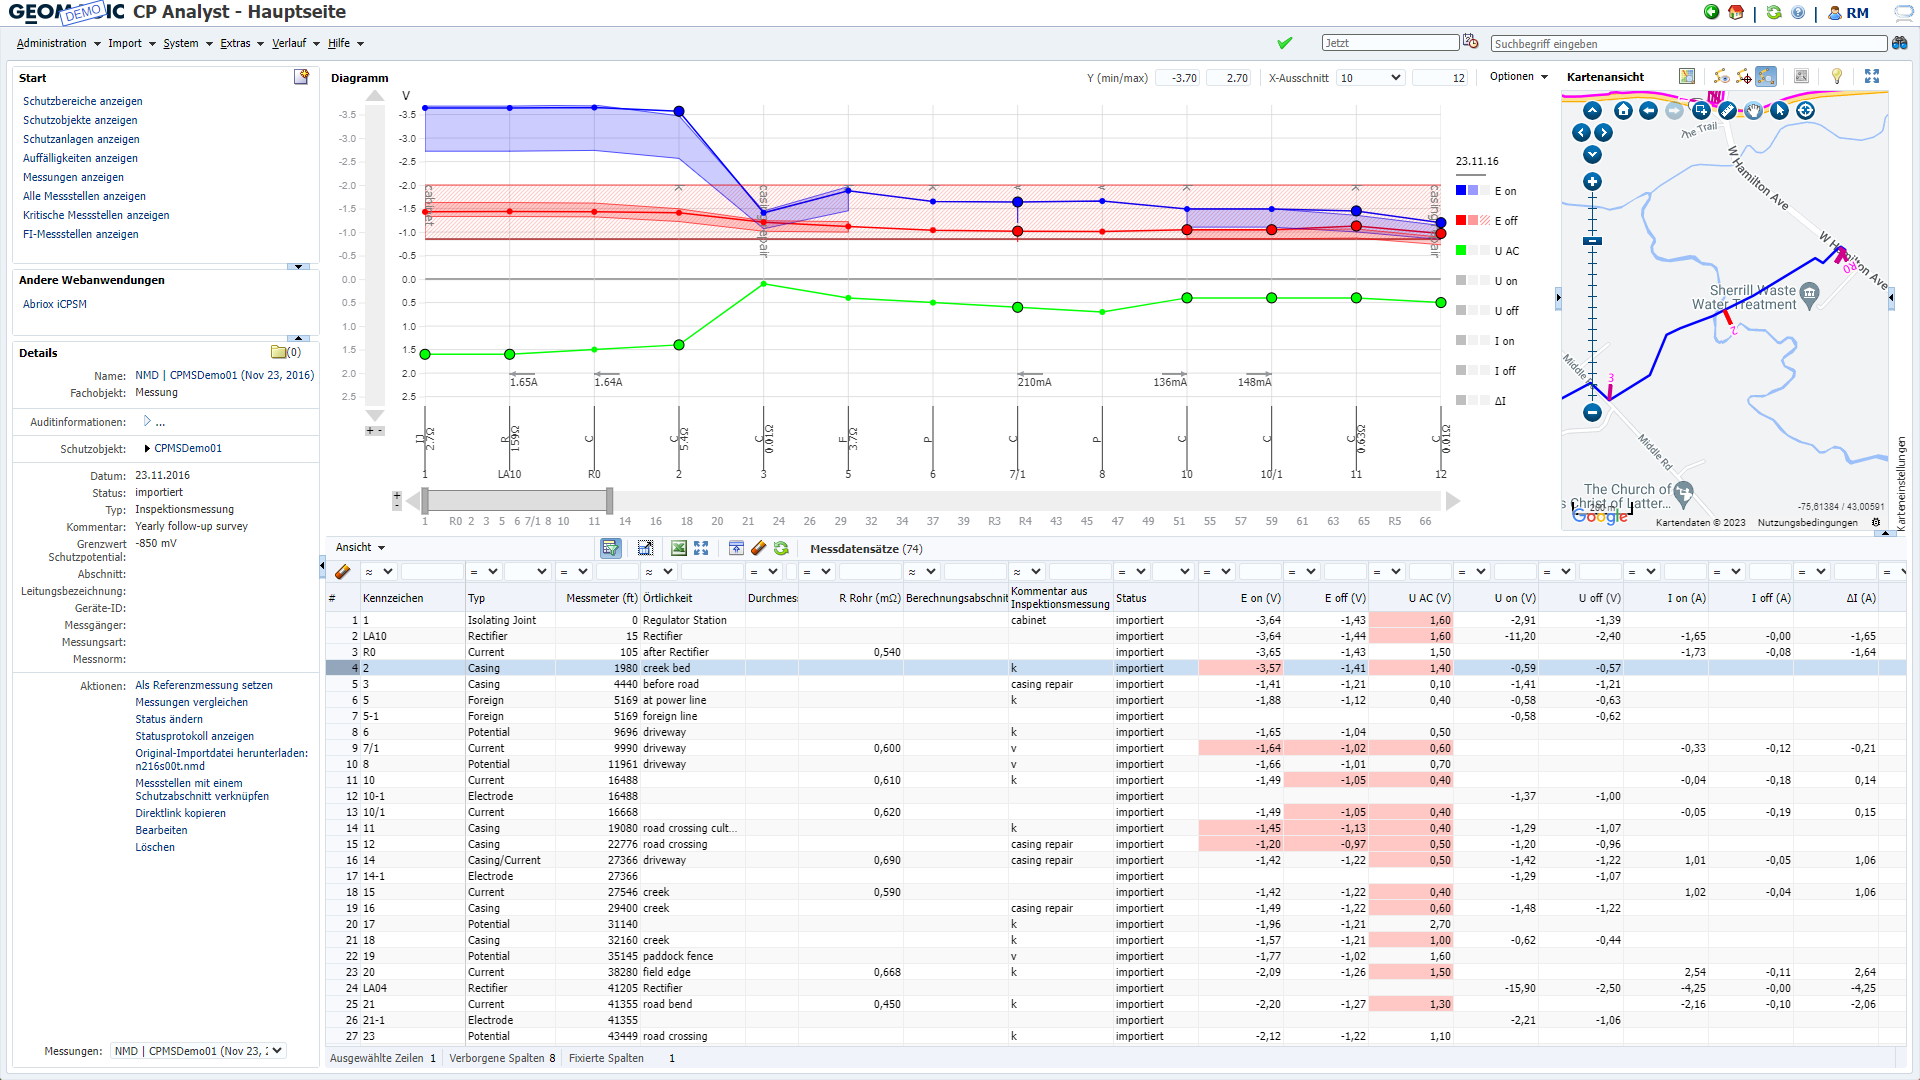This screenshot has width=1920, height=1080.
Task: Expand the CPMSDemo01 Schutzobjekt entry
Action: click(148, 449)
